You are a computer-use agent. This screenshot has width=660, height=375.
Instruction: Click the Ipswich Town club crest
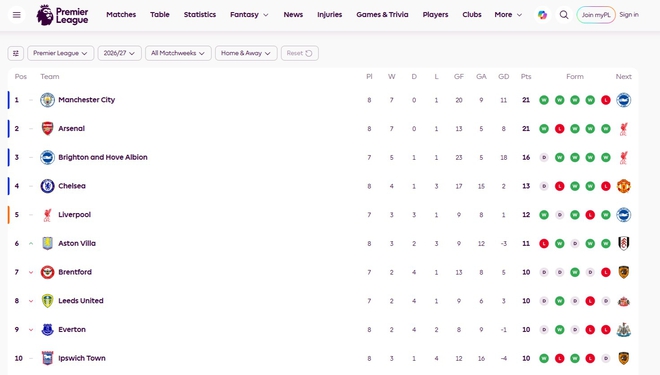47,358
